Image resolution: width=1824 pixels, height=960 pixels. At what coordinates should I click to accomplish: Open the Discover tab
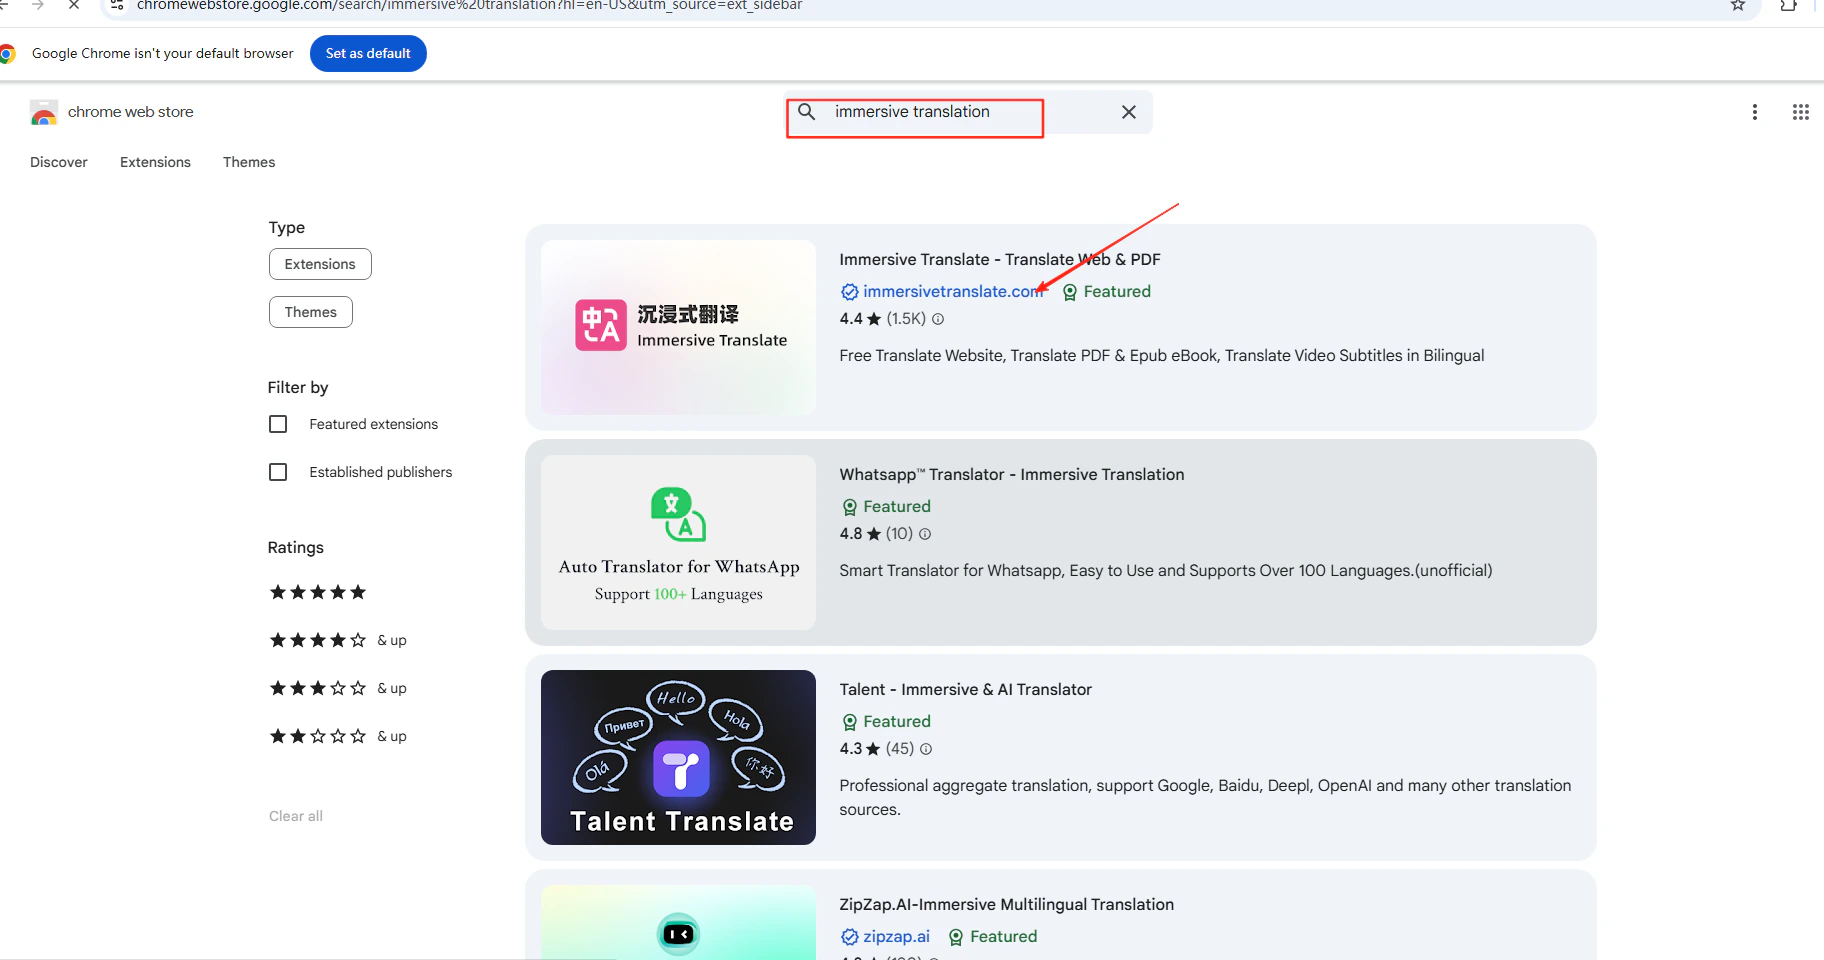(x=59, y=161)
